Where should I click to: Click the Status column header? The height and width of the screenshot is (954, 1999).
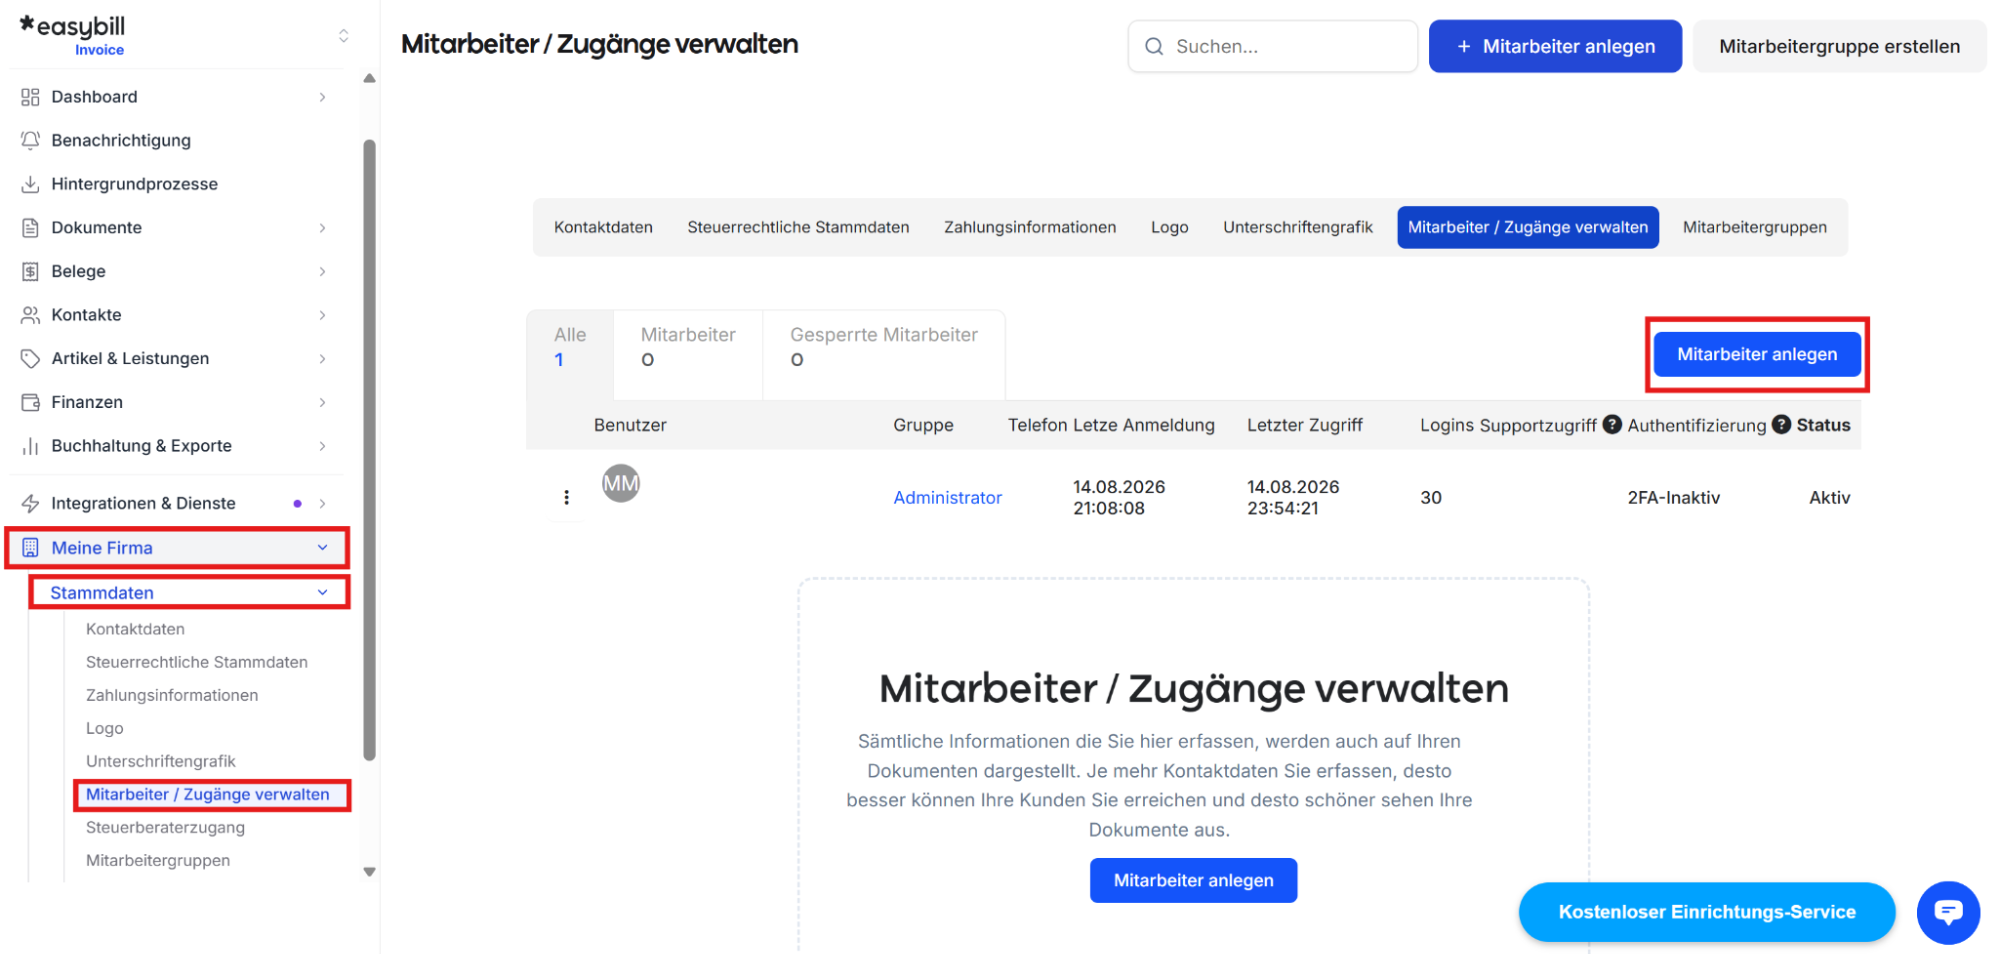point(1822,425)
